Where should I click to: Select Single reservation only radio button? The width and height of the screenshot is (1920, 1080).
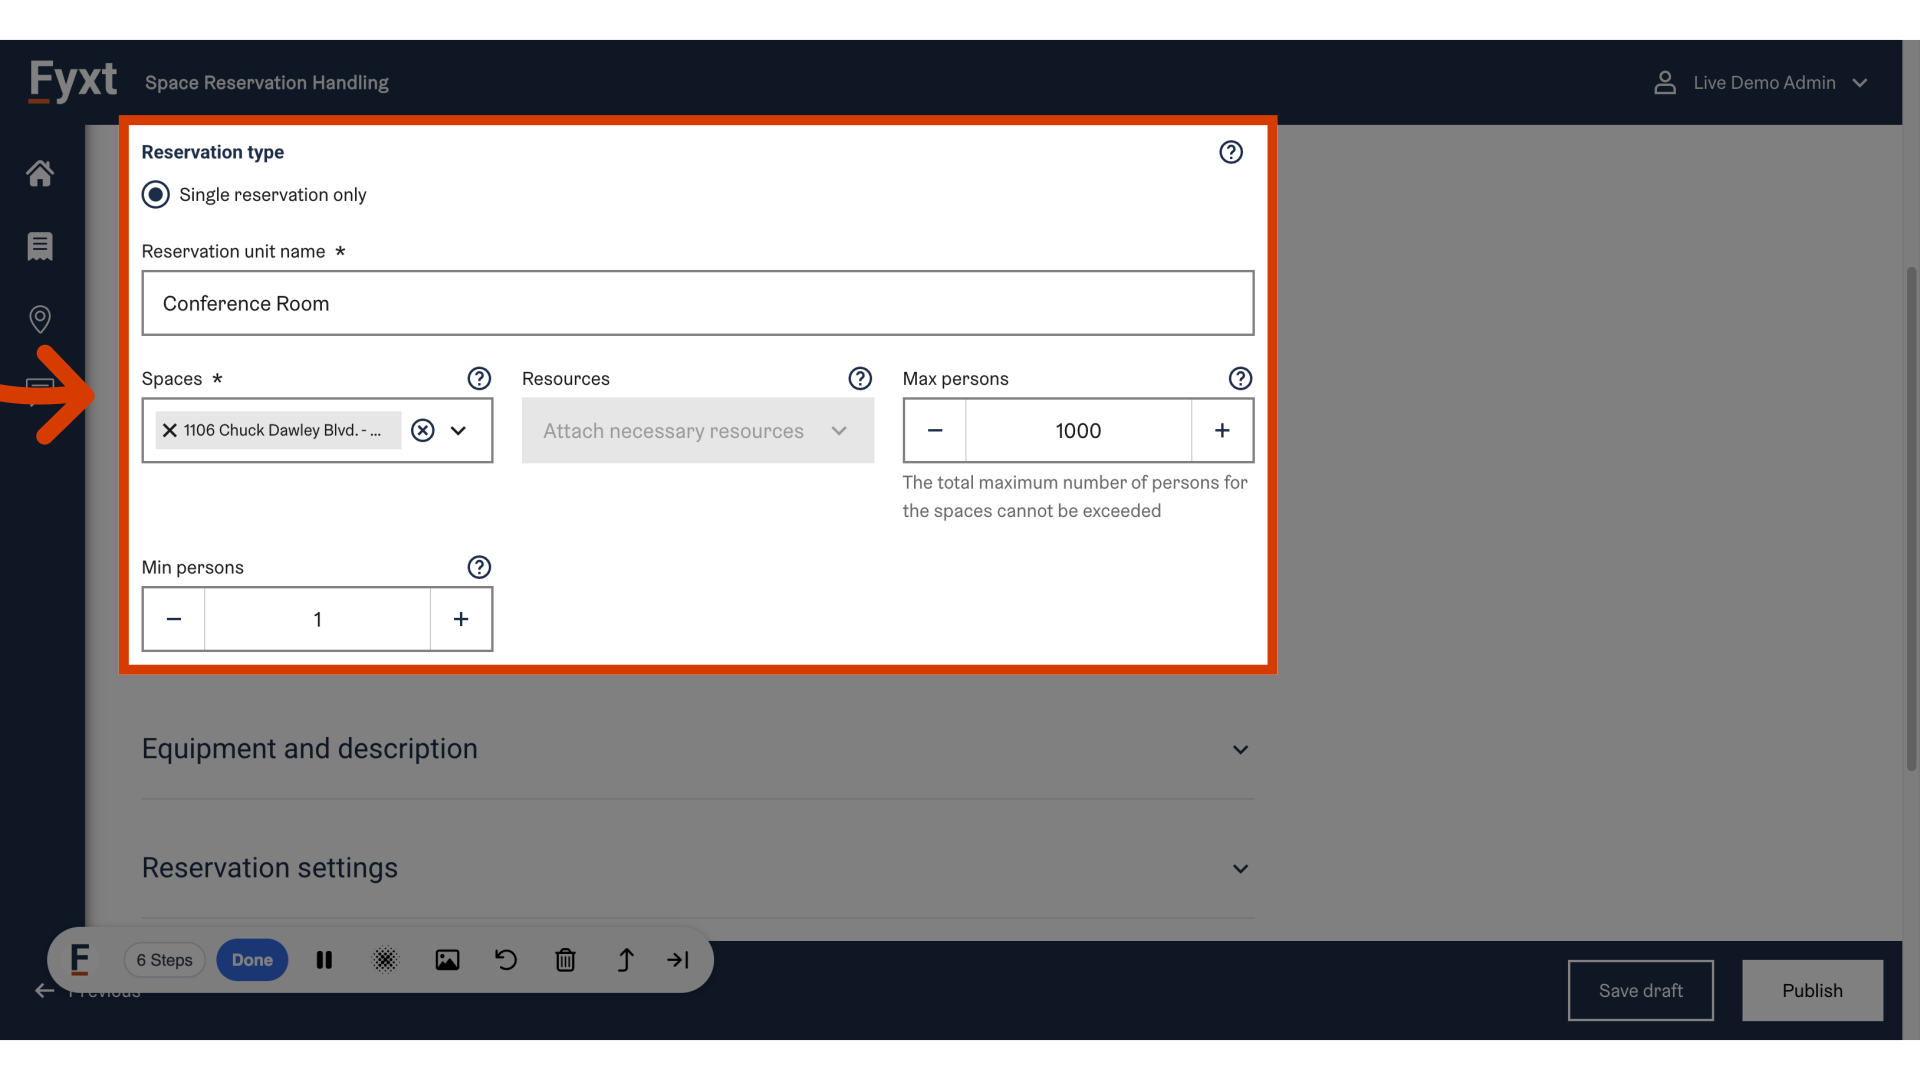pos(156,195)
